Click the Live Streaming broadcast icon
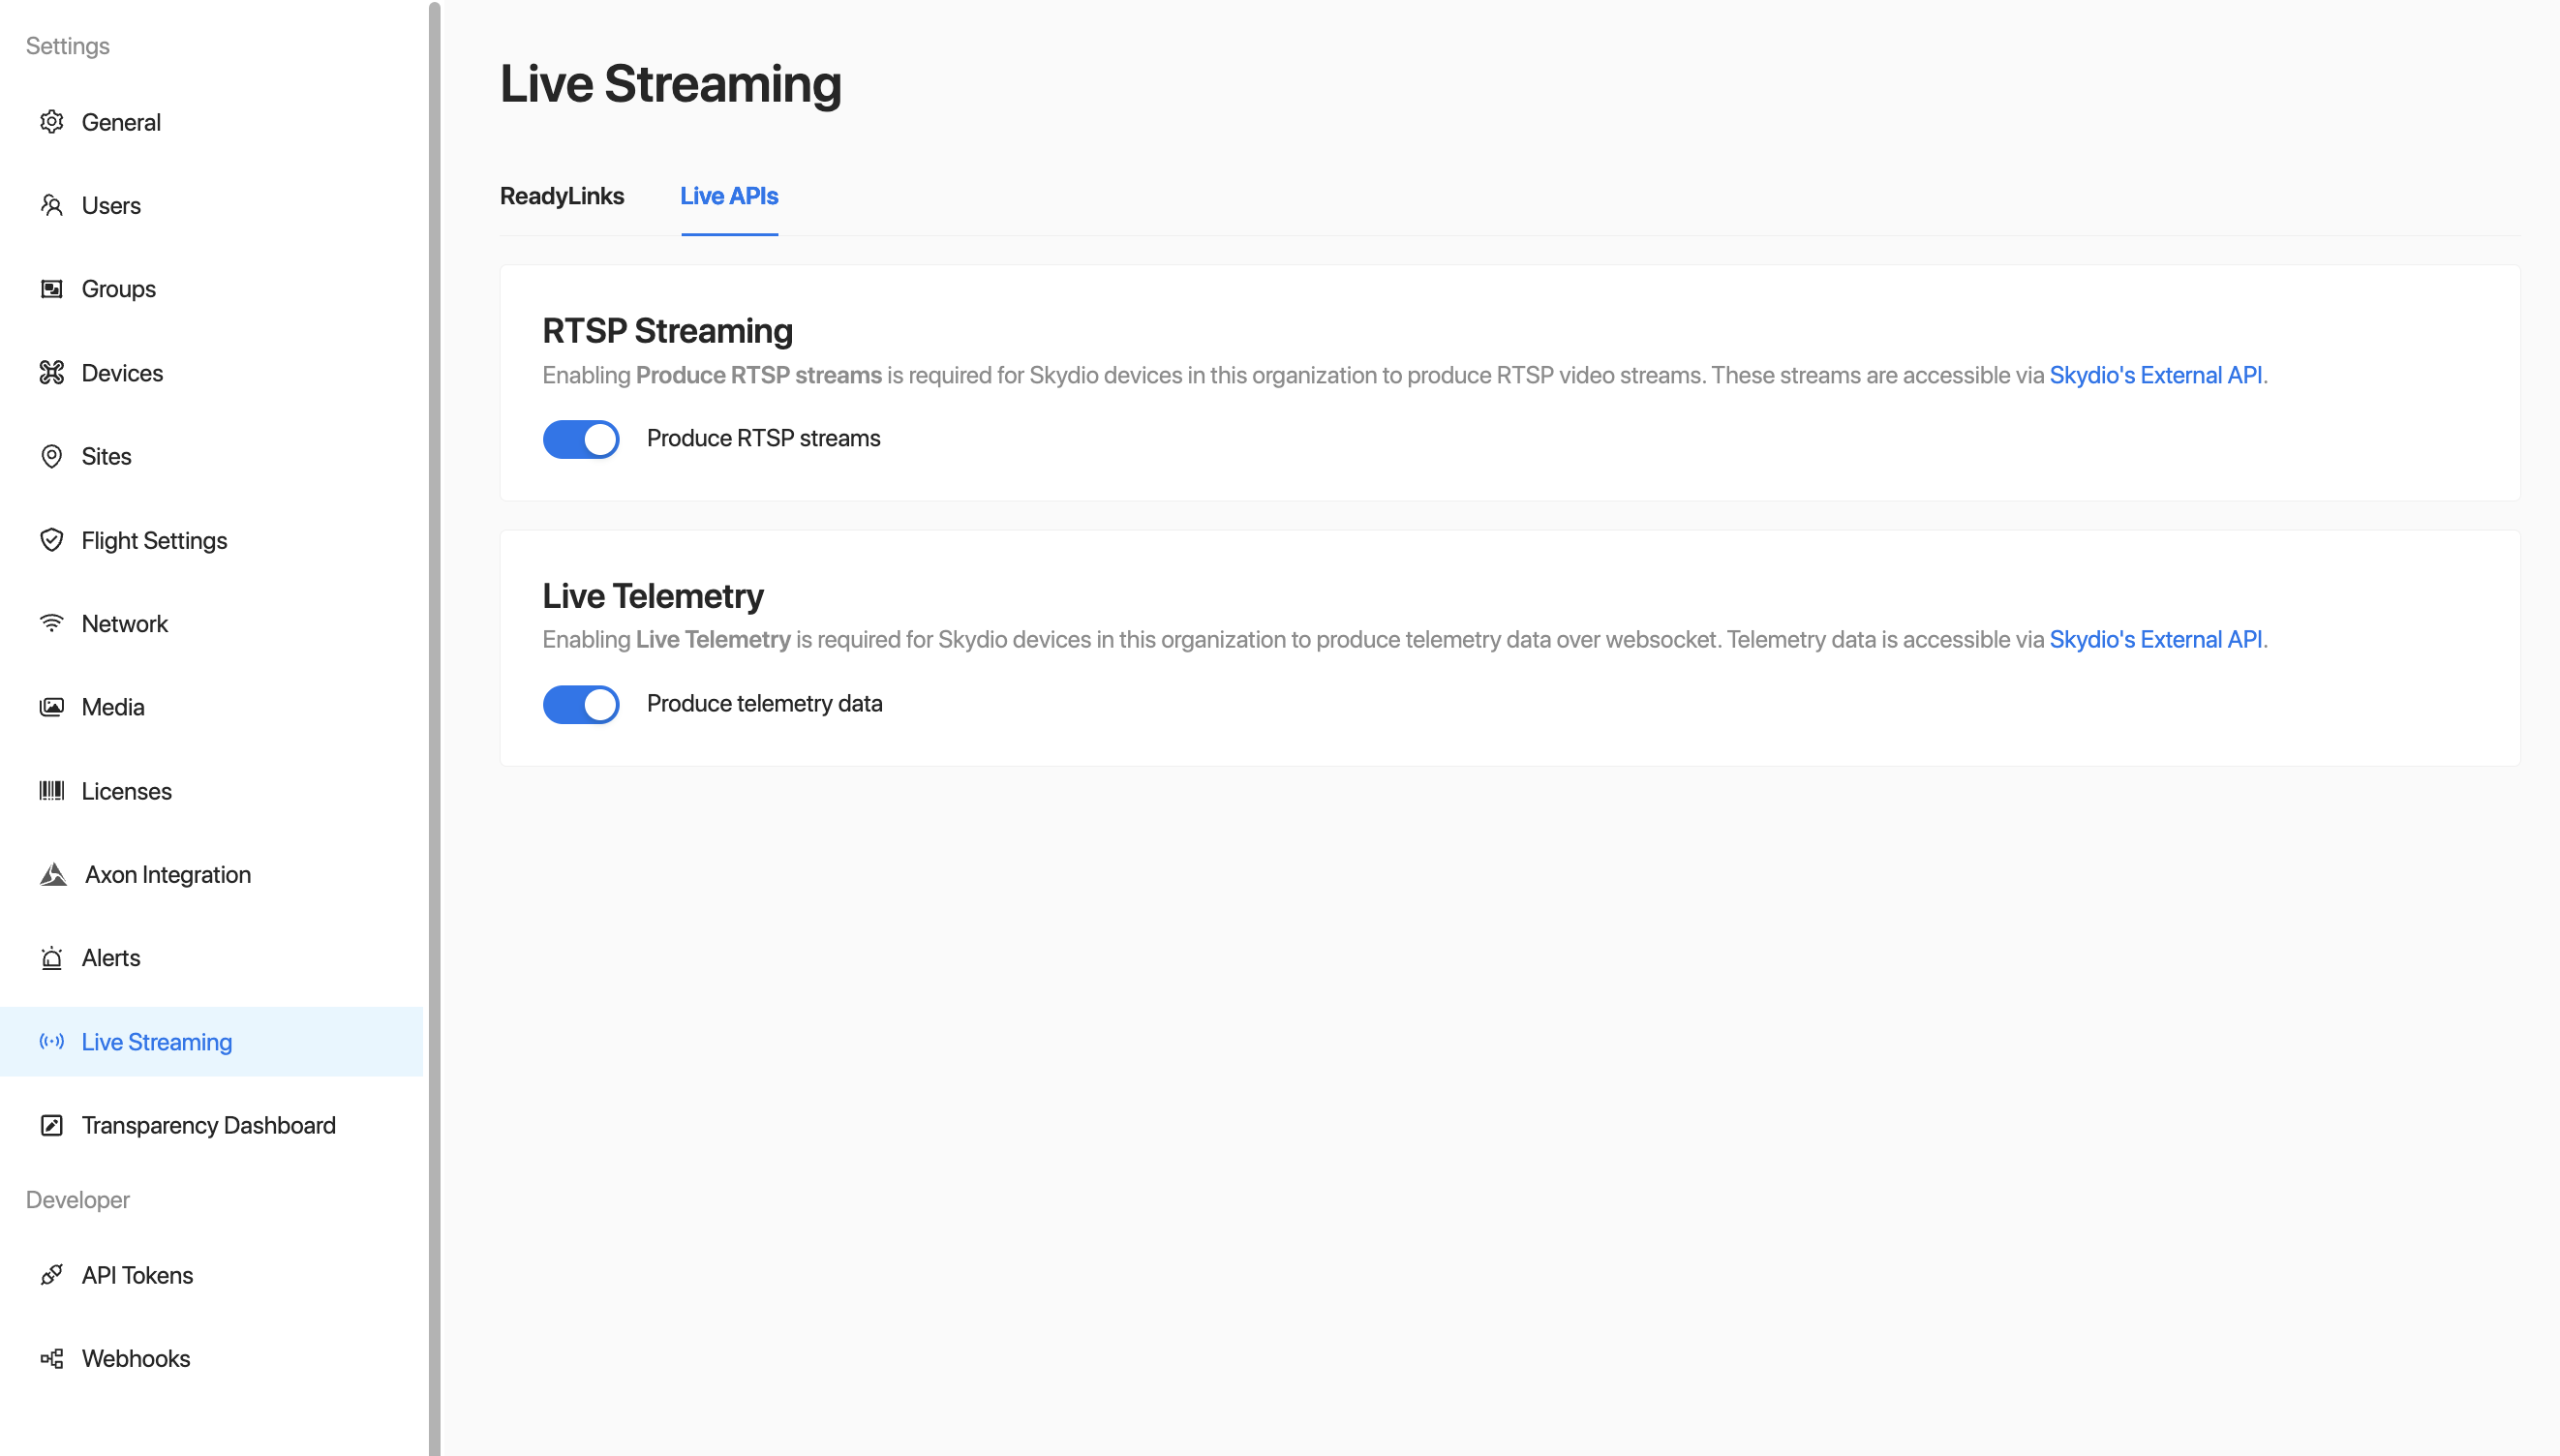The width and height of the screenshot is (2560, 1456). (x=52, y=1041)
